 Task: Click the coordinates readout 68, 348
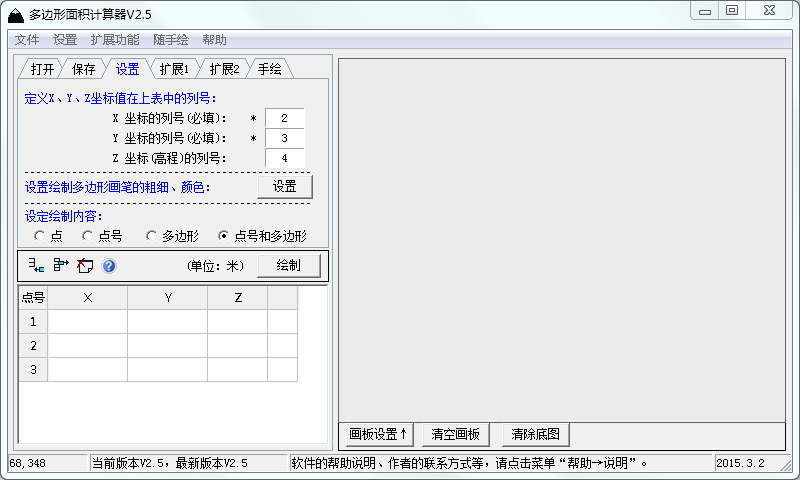(28, 463)
